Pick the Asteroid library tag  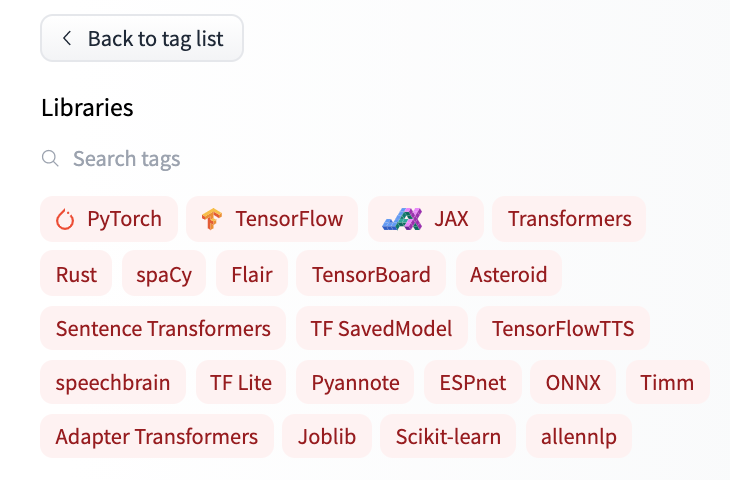click(509, 274)
